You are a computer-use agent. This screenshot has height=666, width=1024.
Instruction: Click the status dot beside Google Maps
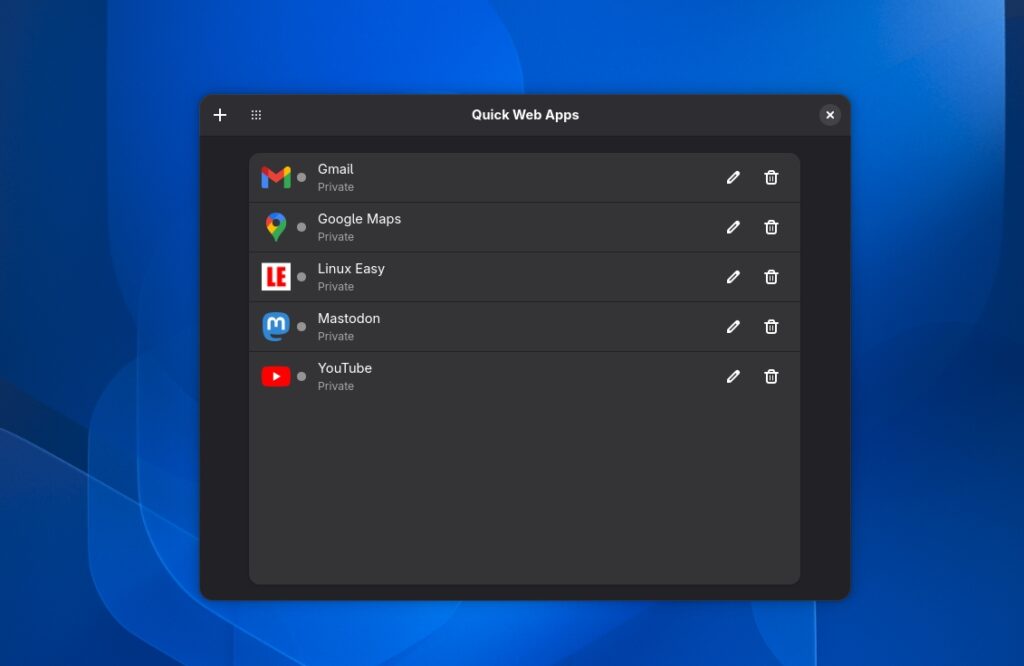tap(301, 227)
